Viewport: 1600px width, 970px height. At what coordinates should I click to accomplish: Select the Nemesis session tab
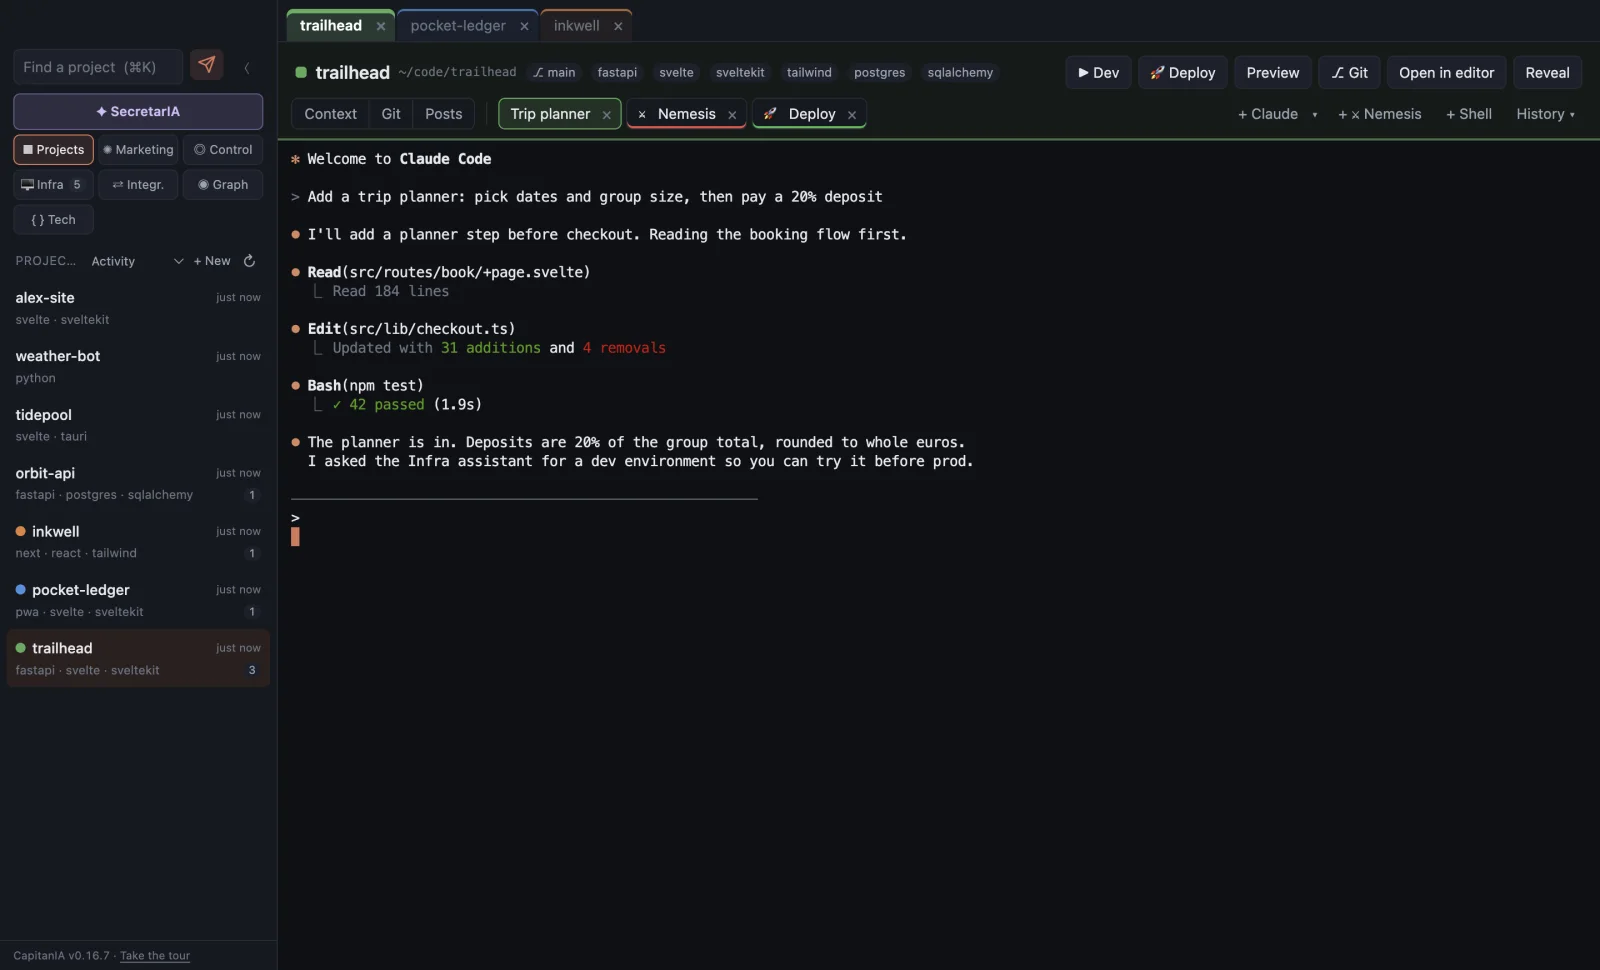pos(686,114)
